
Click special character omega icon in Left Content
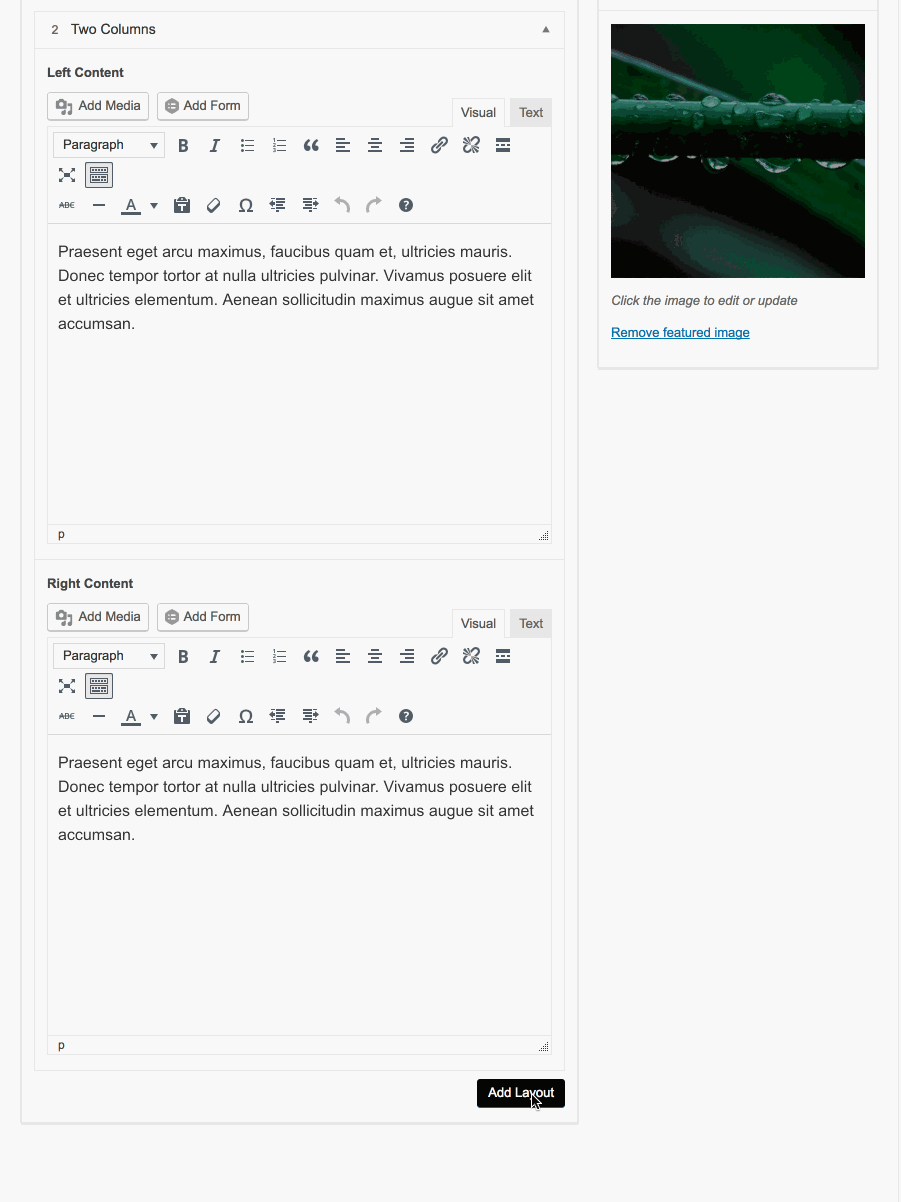tap(245, 206)
